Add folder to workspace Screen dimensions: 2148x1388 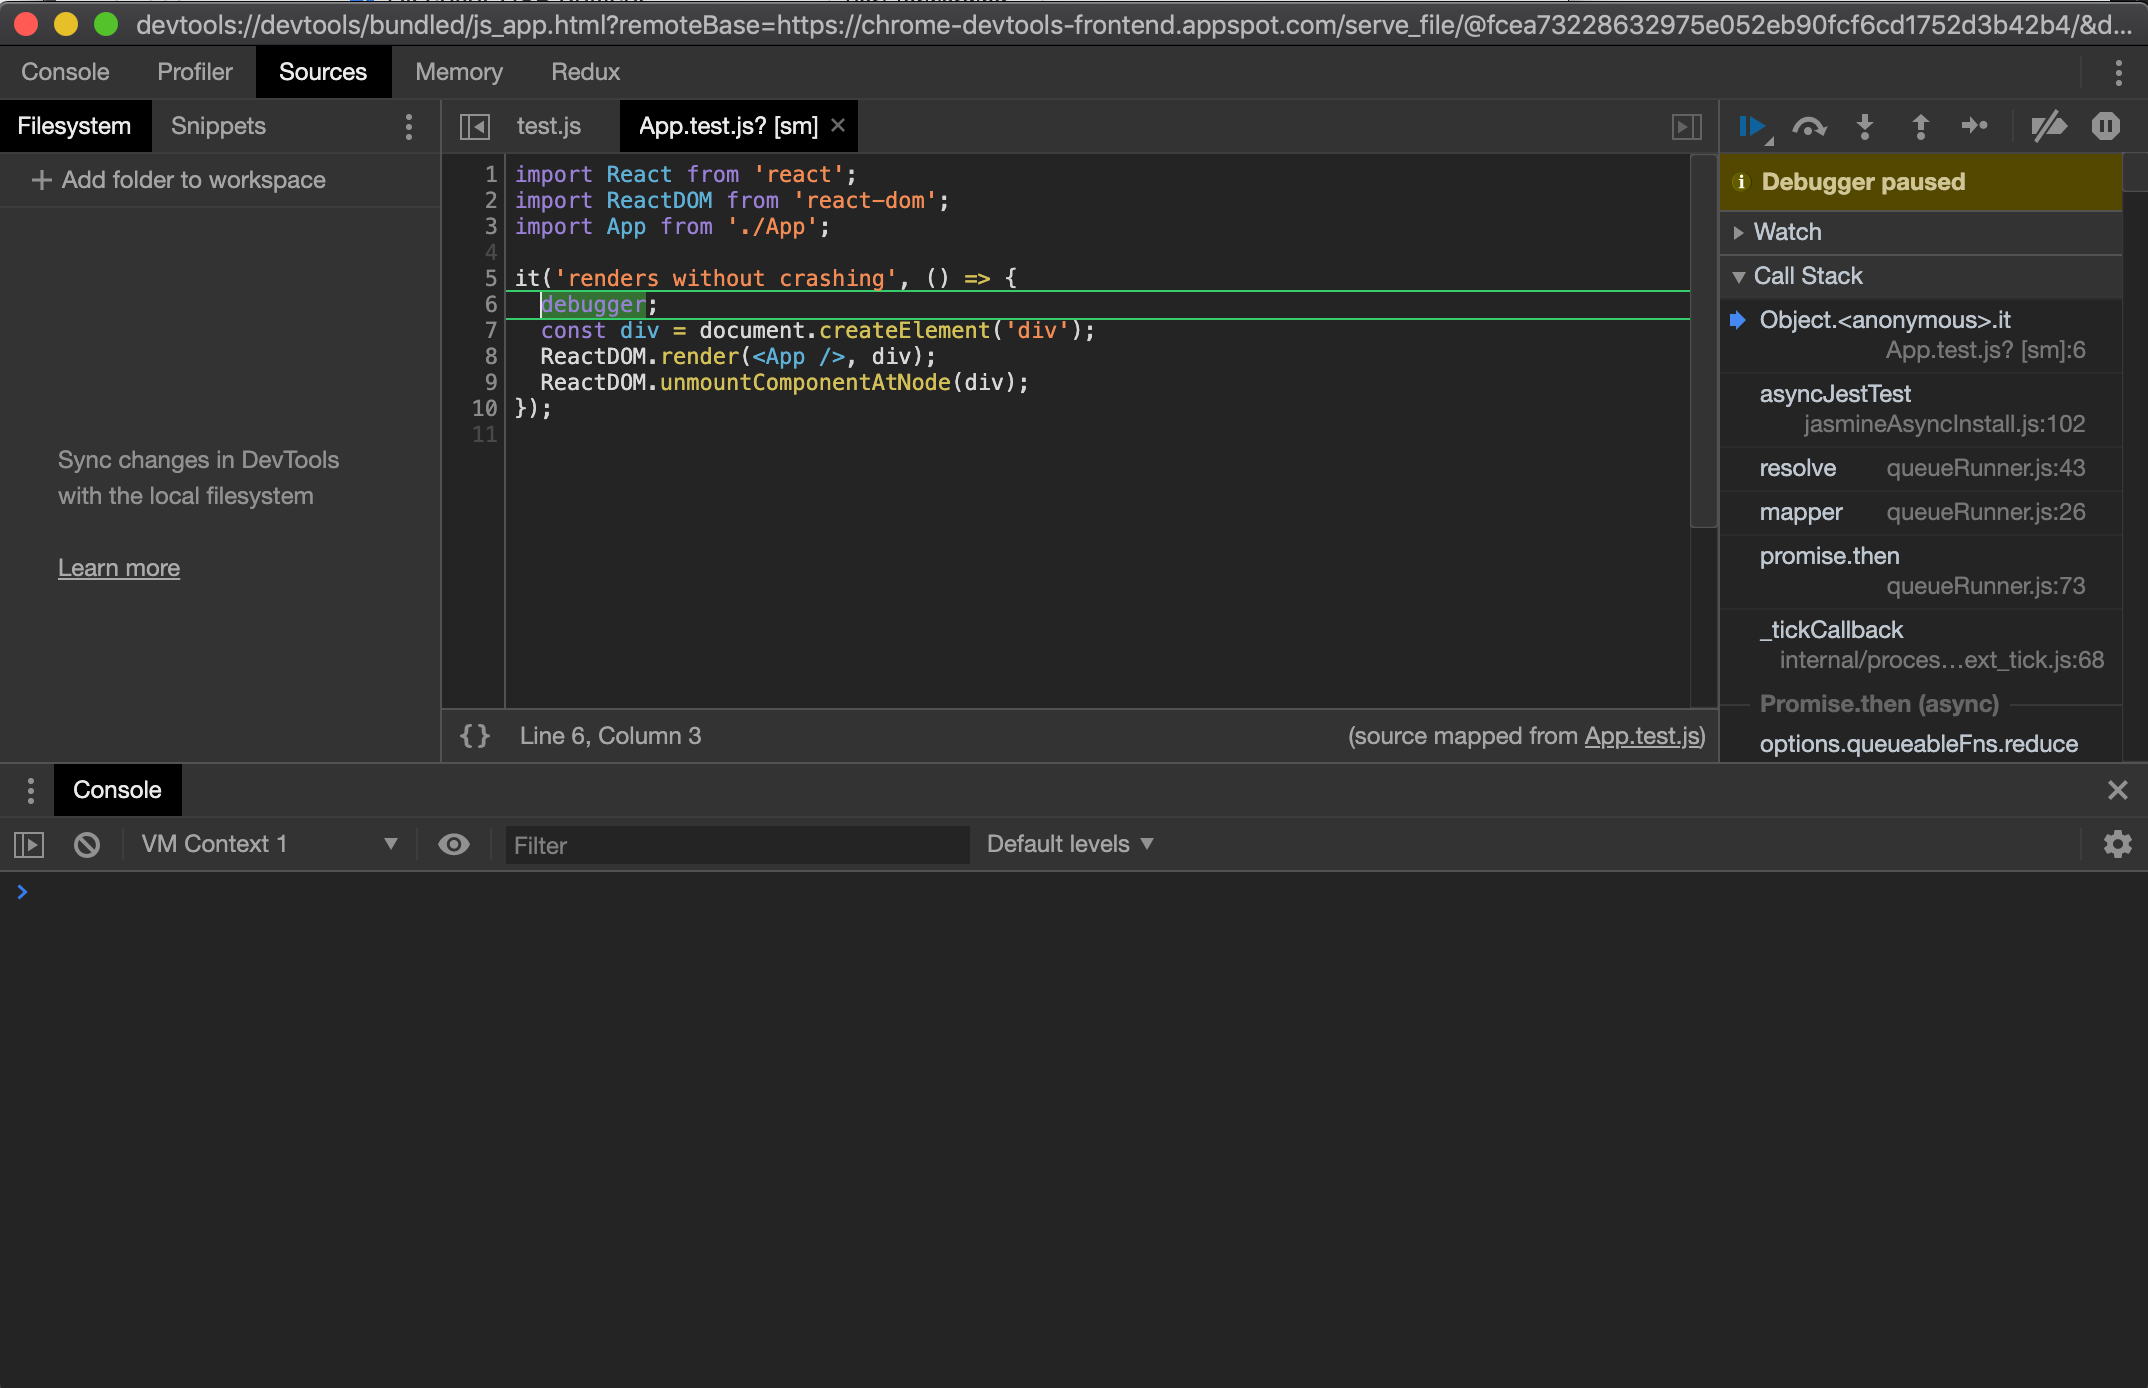[x=192, y=180]
